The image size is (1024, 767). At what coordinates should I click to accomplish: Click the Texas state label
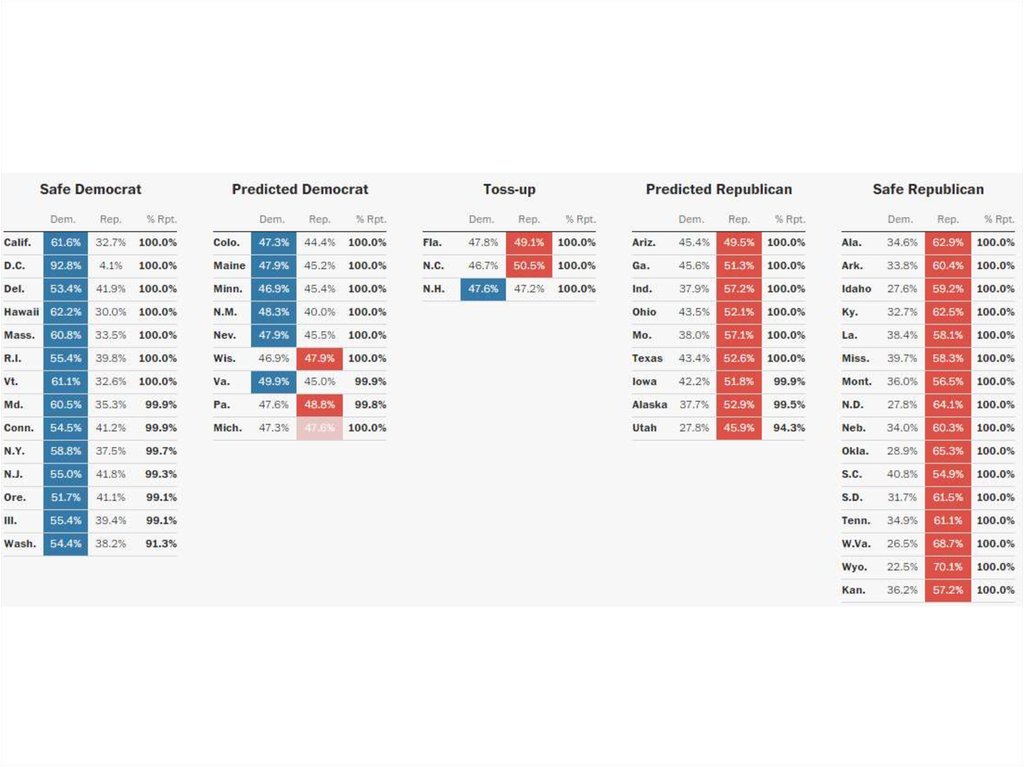646,358
